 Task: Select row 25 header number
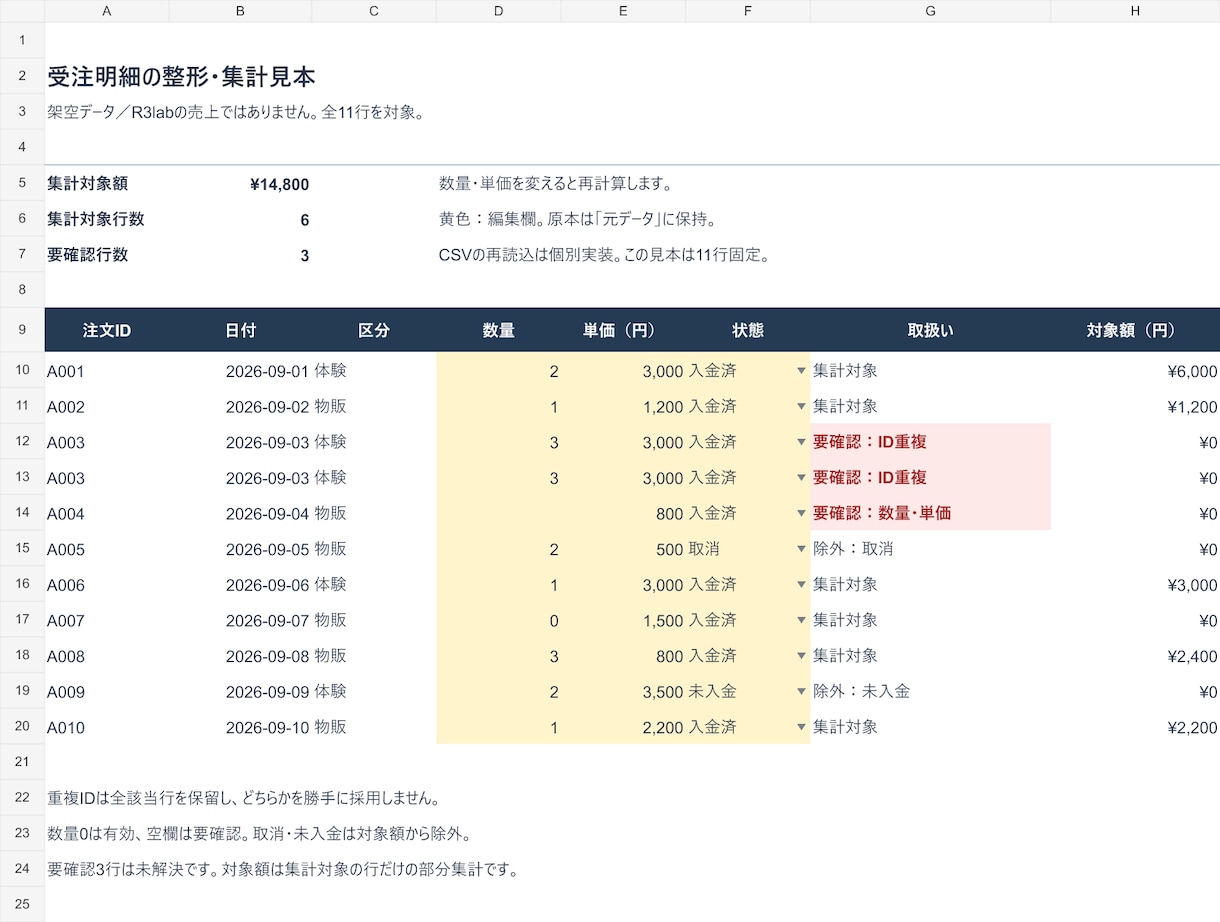tap(22, 905)
